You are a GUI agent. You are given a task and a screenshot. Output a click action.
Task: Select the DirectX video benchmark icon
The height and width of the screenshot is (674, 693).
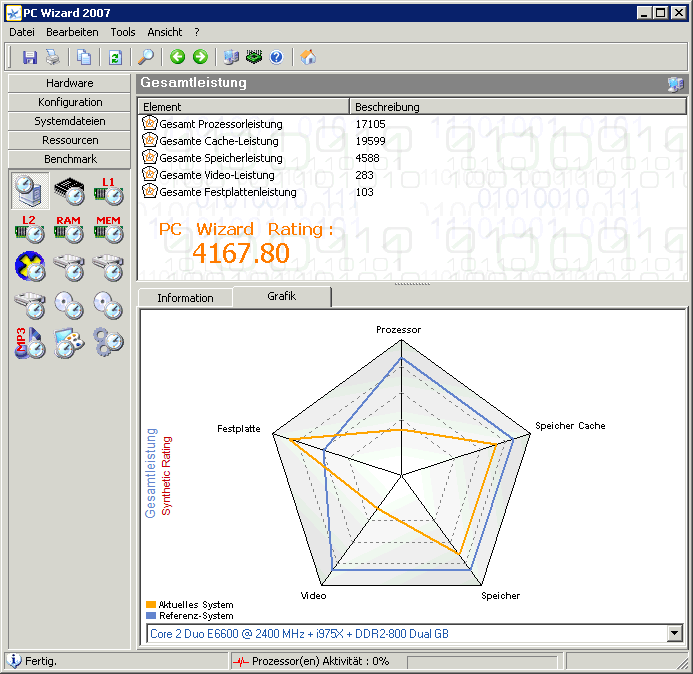coord(30,267)
